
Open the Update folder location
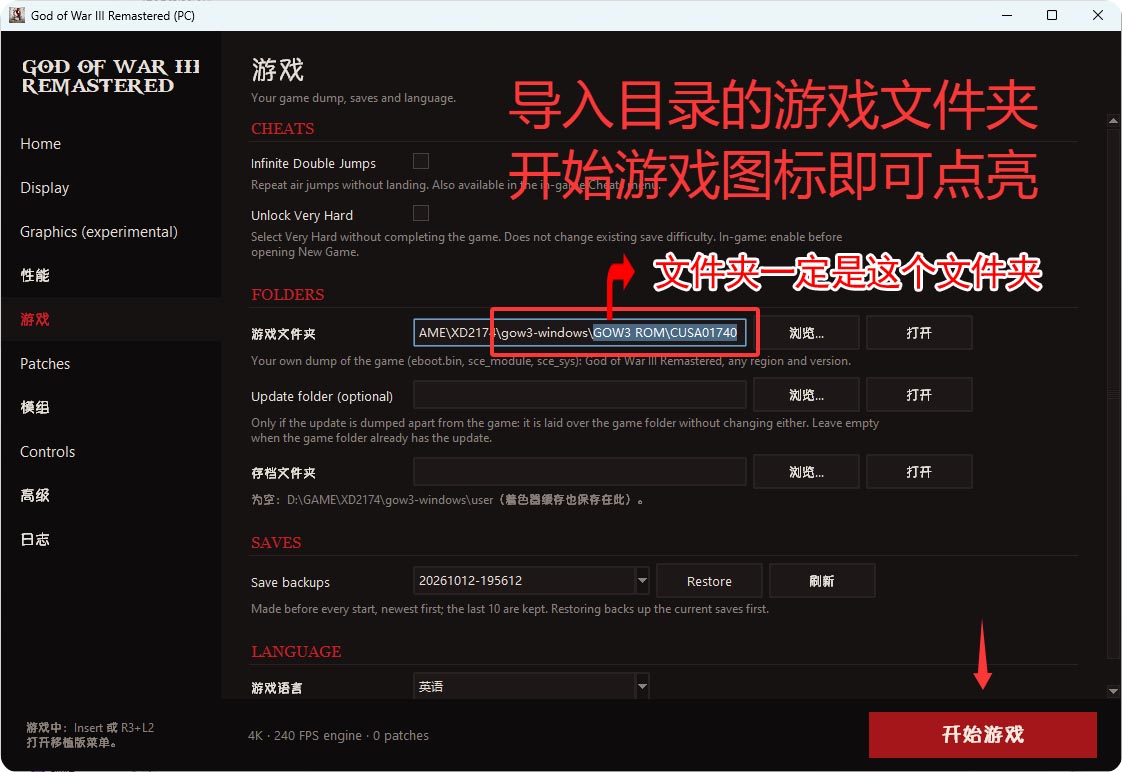click(919, 395)
